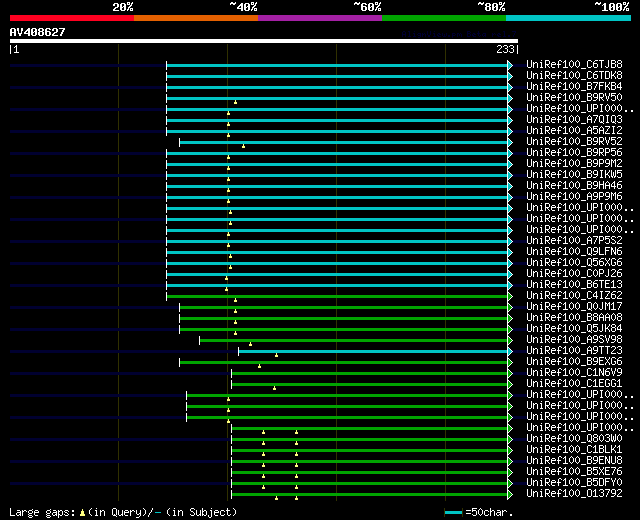Click the white query sequence bar
The height and width of the screenshot is (520, 640).
[264, 41]
